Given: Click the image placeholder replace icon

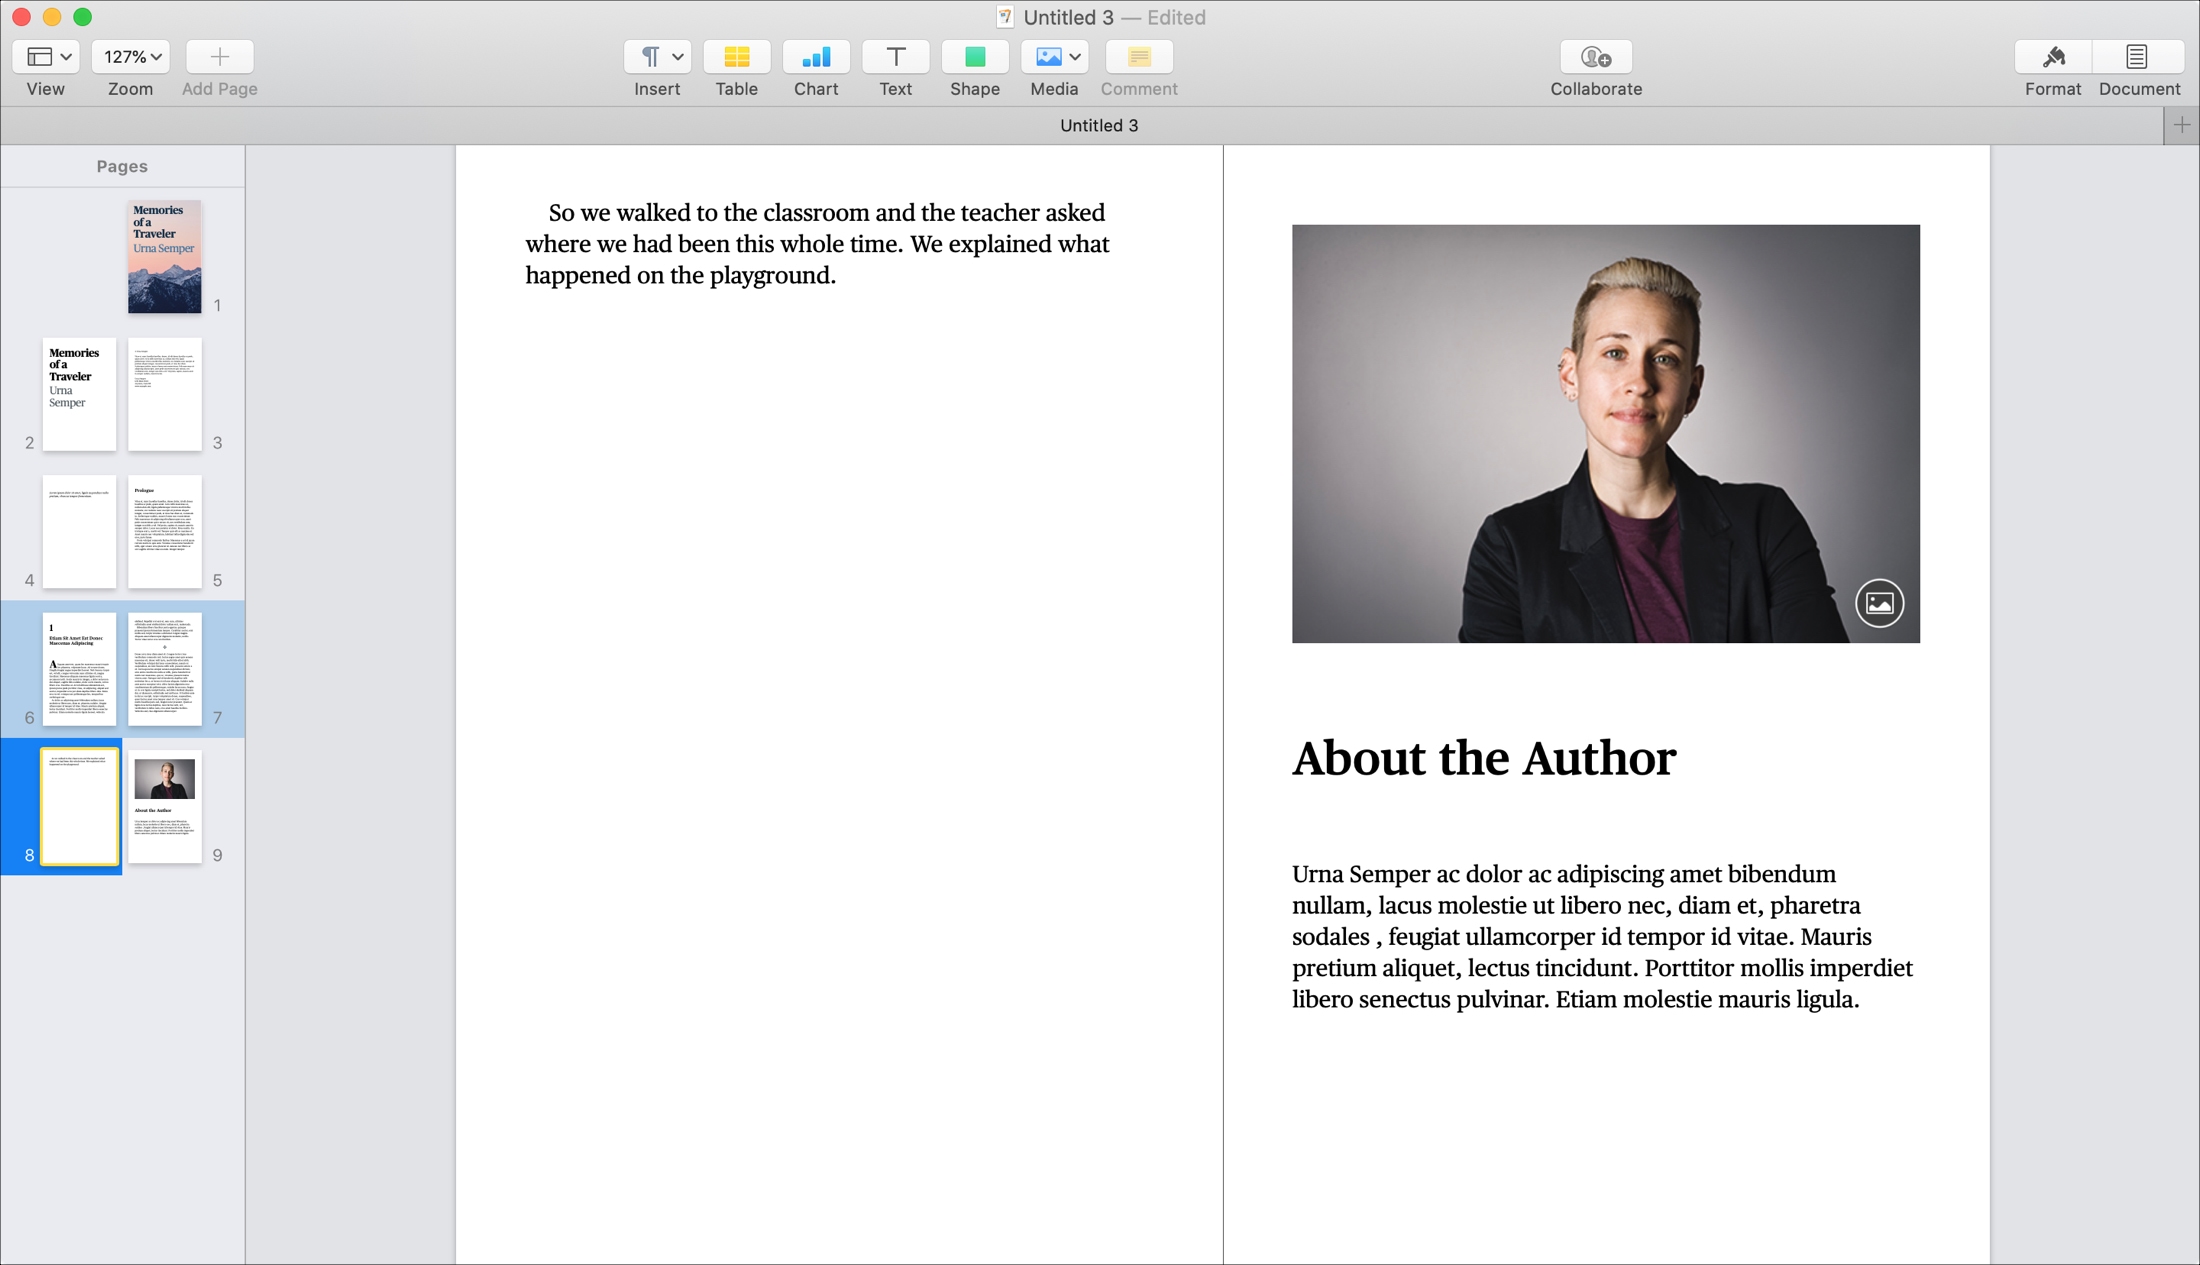Looking at the screenshot, I should click(x=1879, y=603).
